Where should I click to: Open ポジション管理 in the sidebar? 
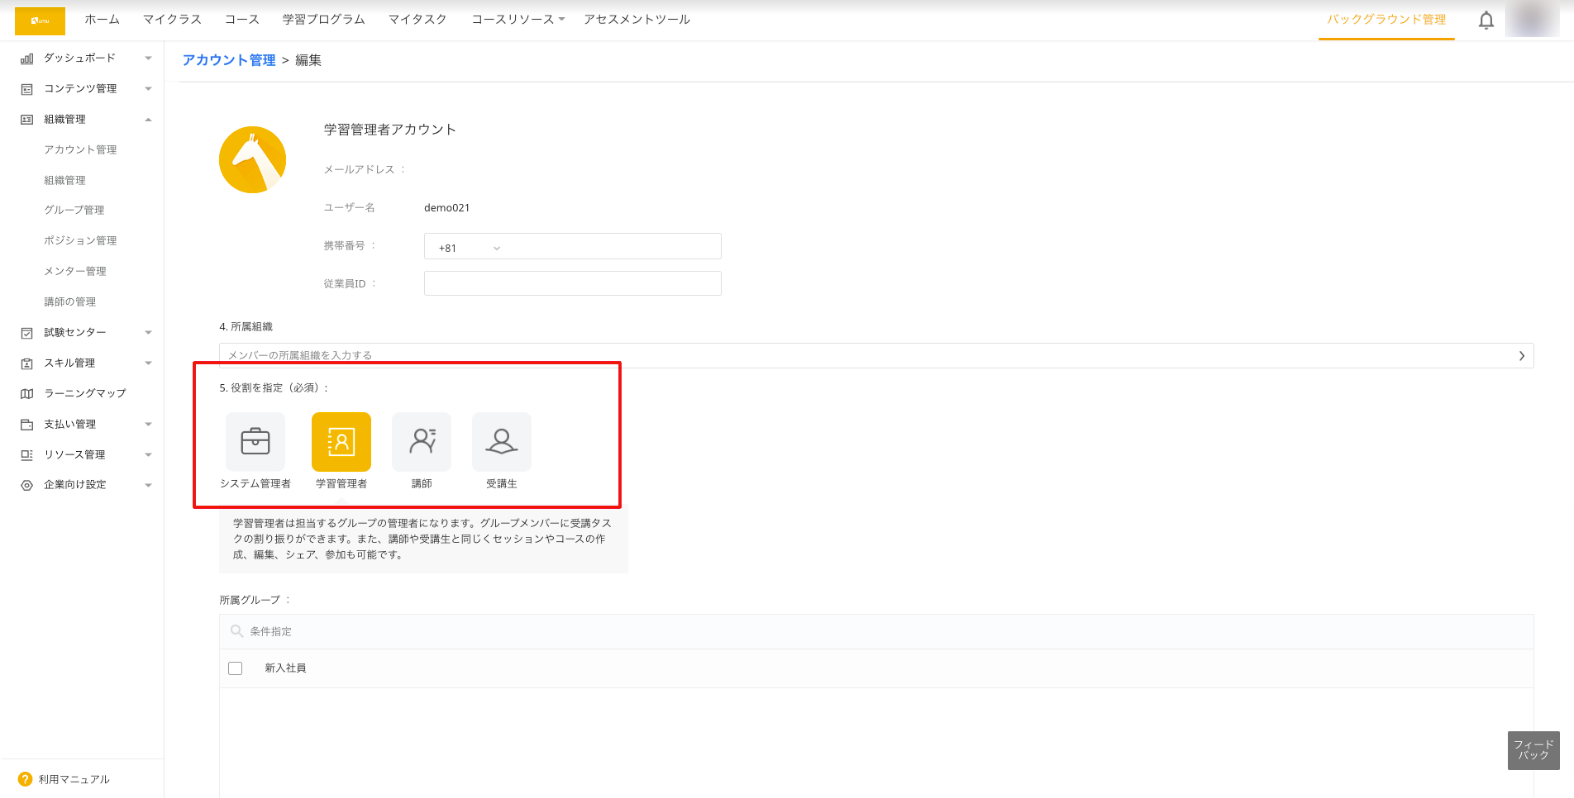[x=80, y=241]
